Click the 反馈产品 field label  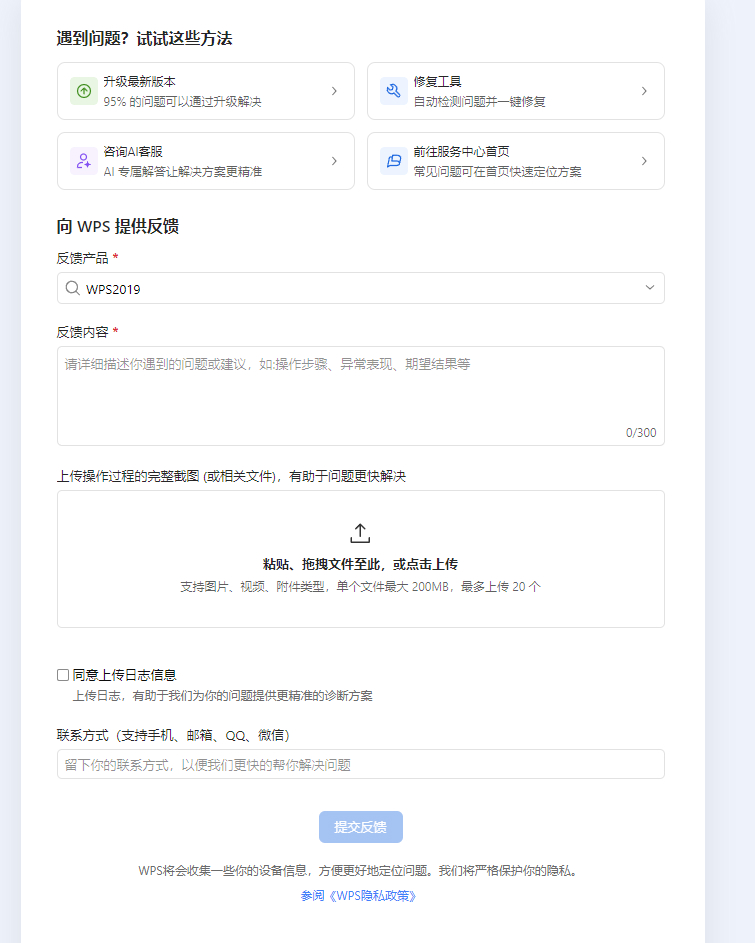pos(82,258)
